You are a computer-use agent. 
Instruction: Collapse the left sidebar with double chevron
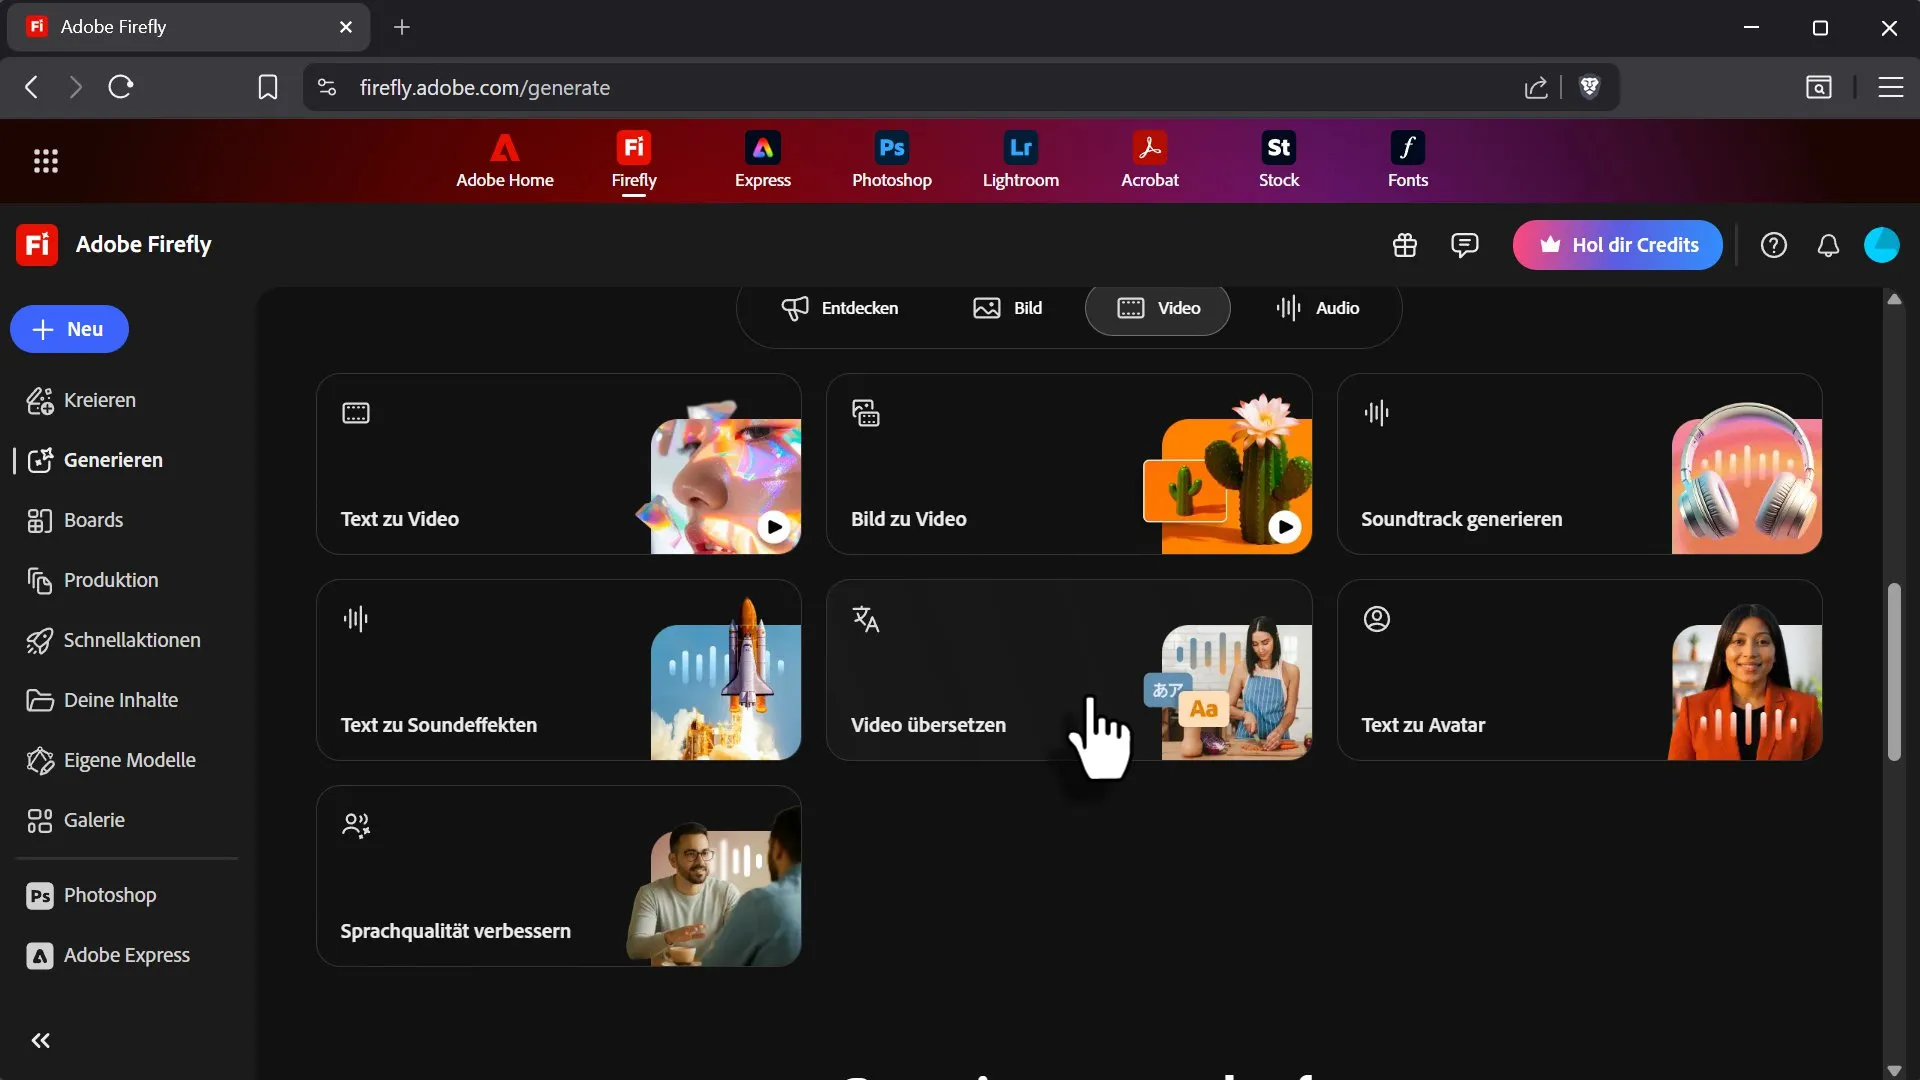pyautogui.click(x=40, y=1041)
